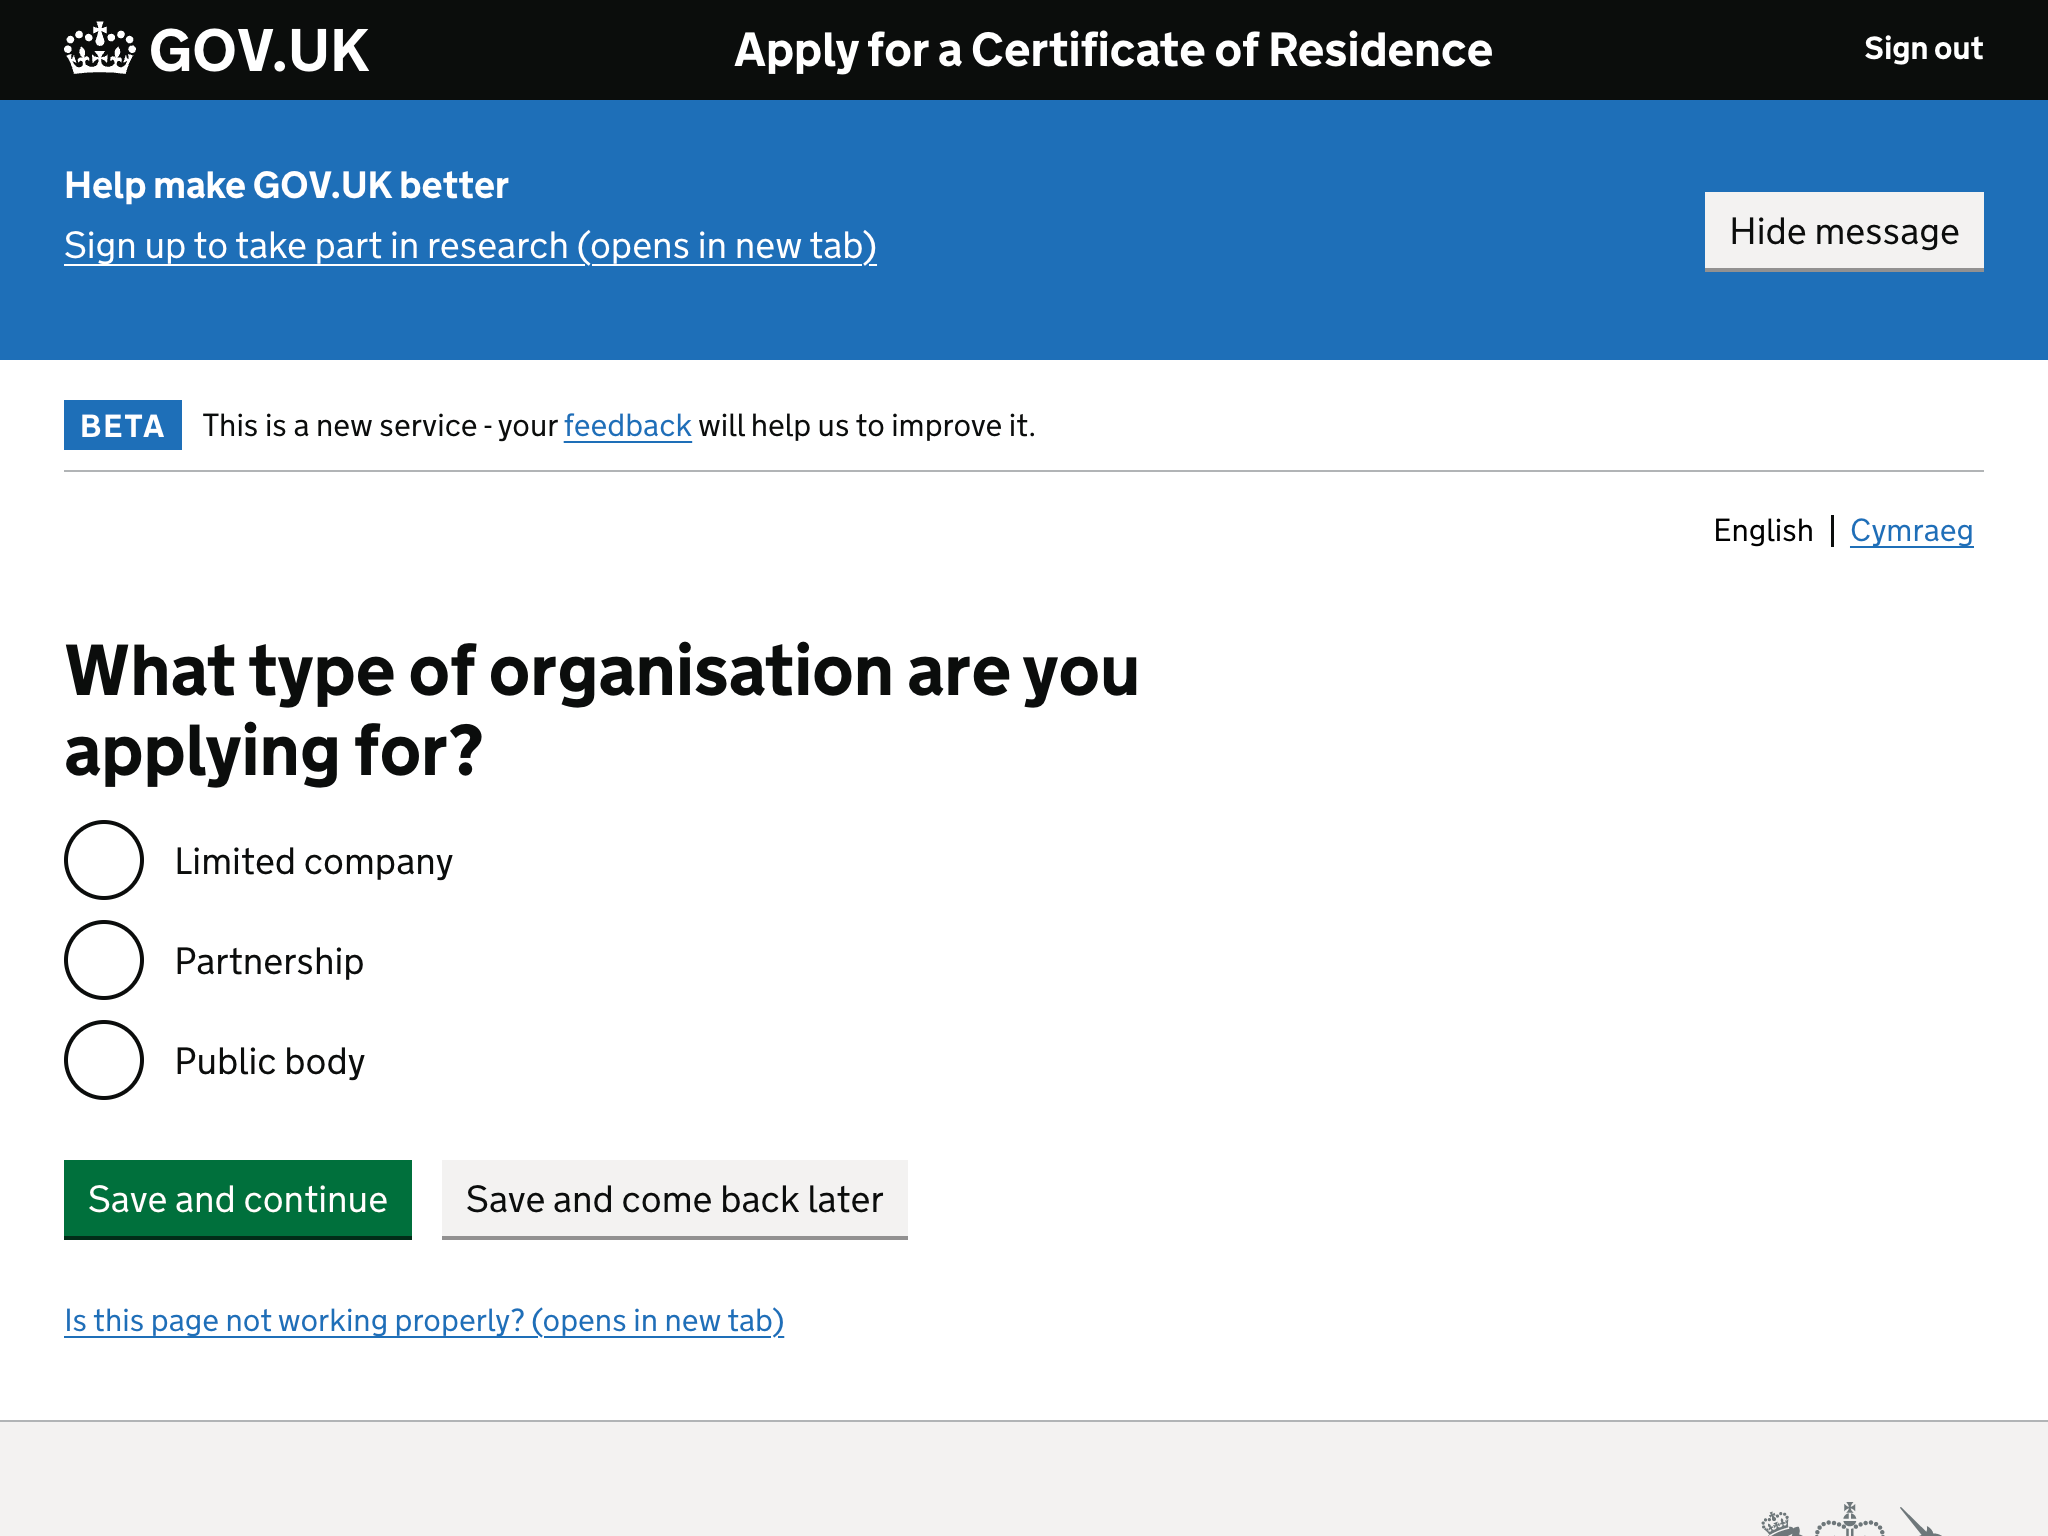This screenshot has width=2048, height=1536.
Task: Click the BETA phase banner tag
Action: pyautogui.click(x=122, y=425)
